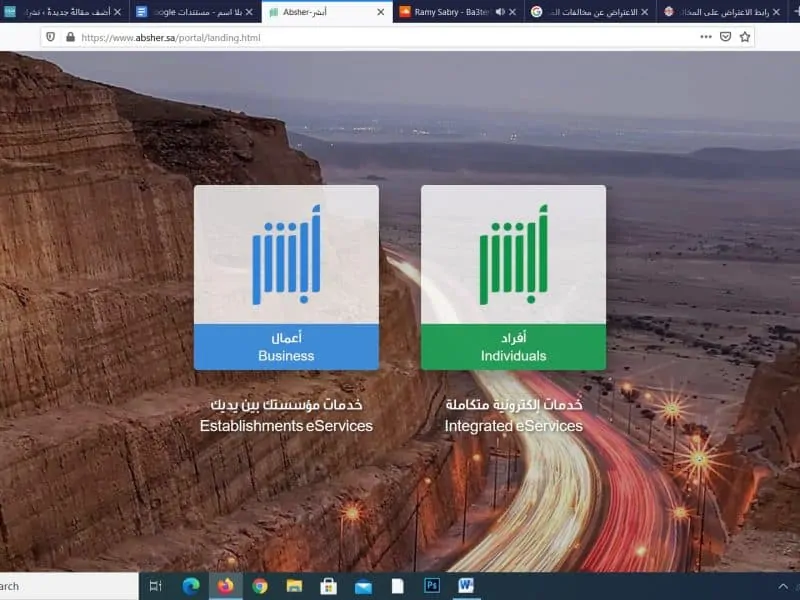Save page with the Pocket icon
The image size is (800, 600).
pyautogui.click(x=726, y=37)
